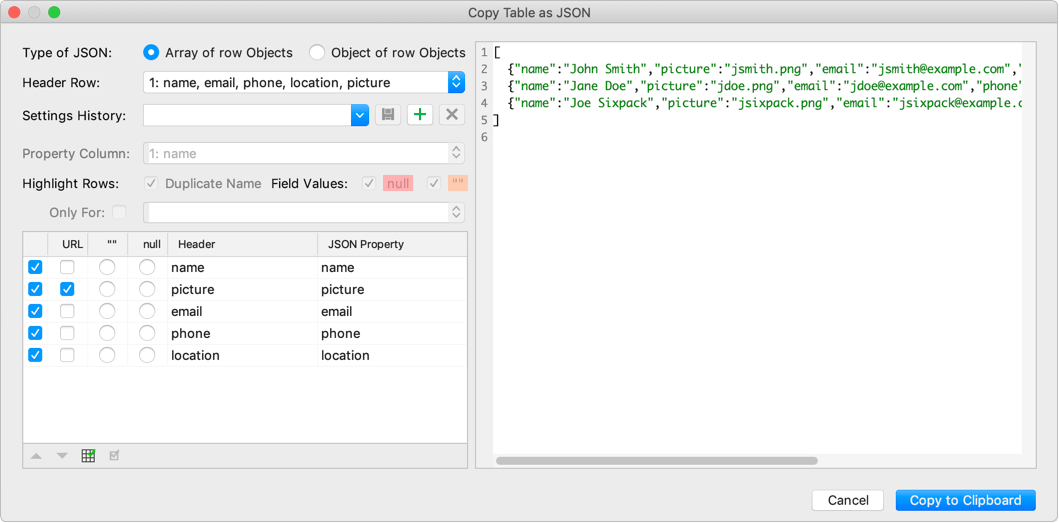Select Array of row Objects radio button
The height and width of the screenshot is (523, 1059).
151,52
